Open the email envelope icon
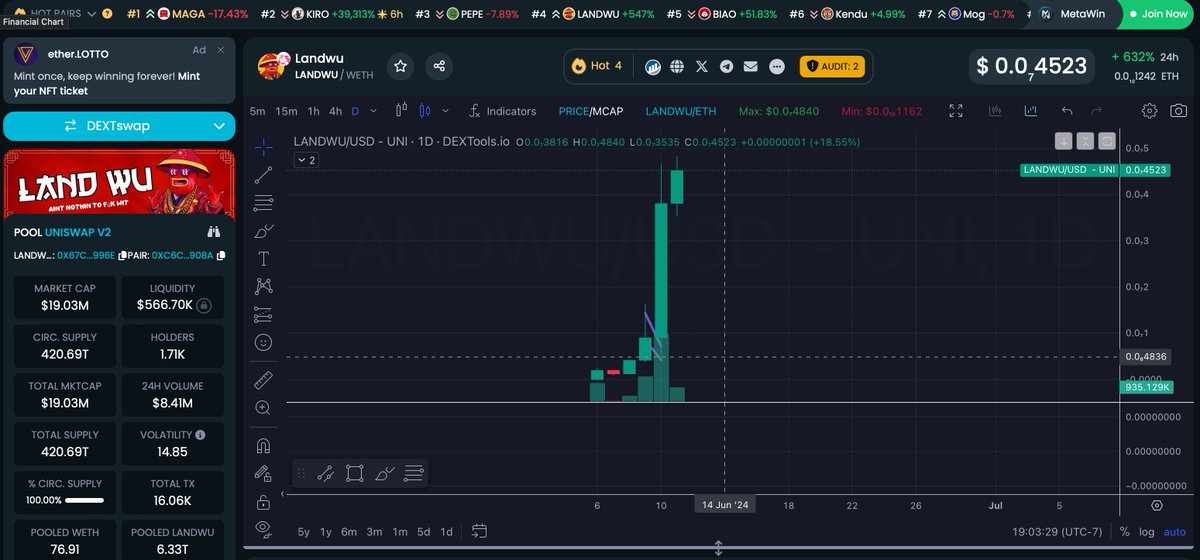Image resolution: width=1200 pixels, height=560 pixels. [x=751, y=66]
